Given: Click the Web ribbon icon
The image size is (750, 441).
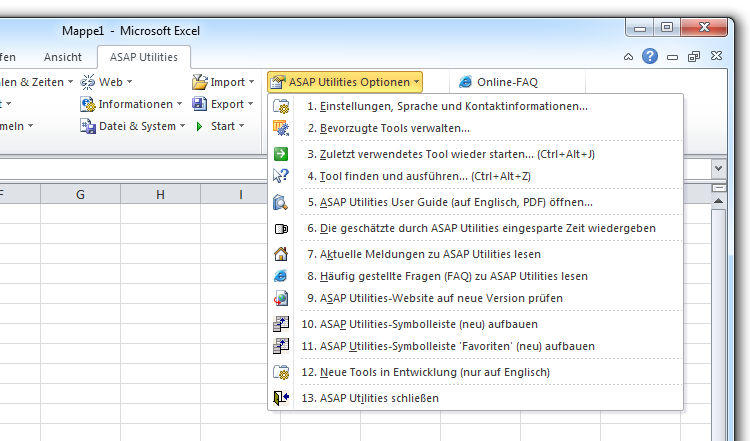Looking at the screenshot, I should (x=88, y=82).
